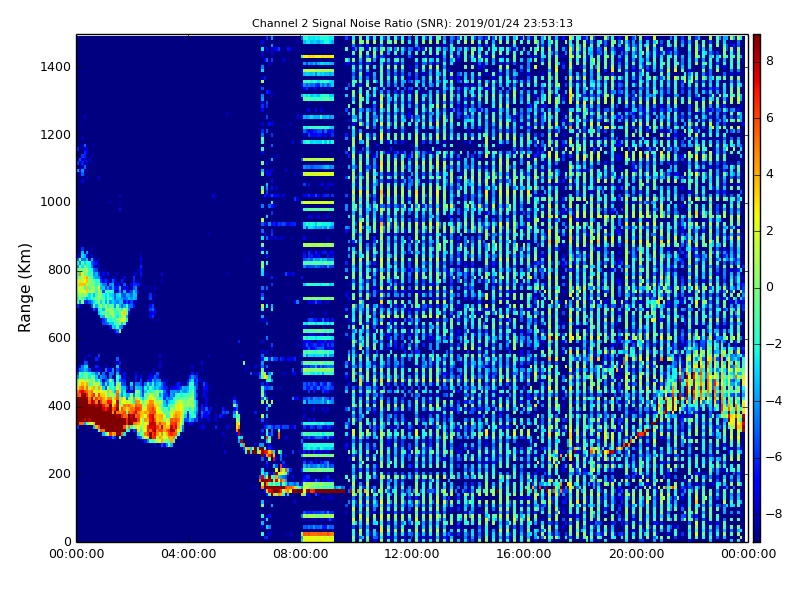Click the 16:00:00 time tick label

coord(524,554)
